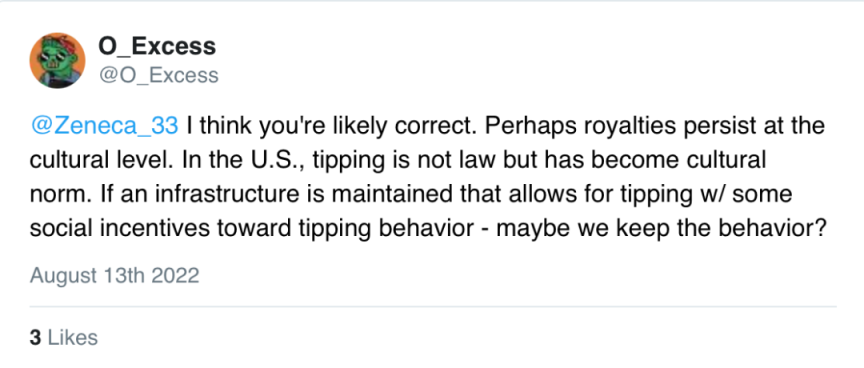Screen dimensions: 864x368
Task: Click the bold O_Excess display name
Action: [x=157, y=46]
